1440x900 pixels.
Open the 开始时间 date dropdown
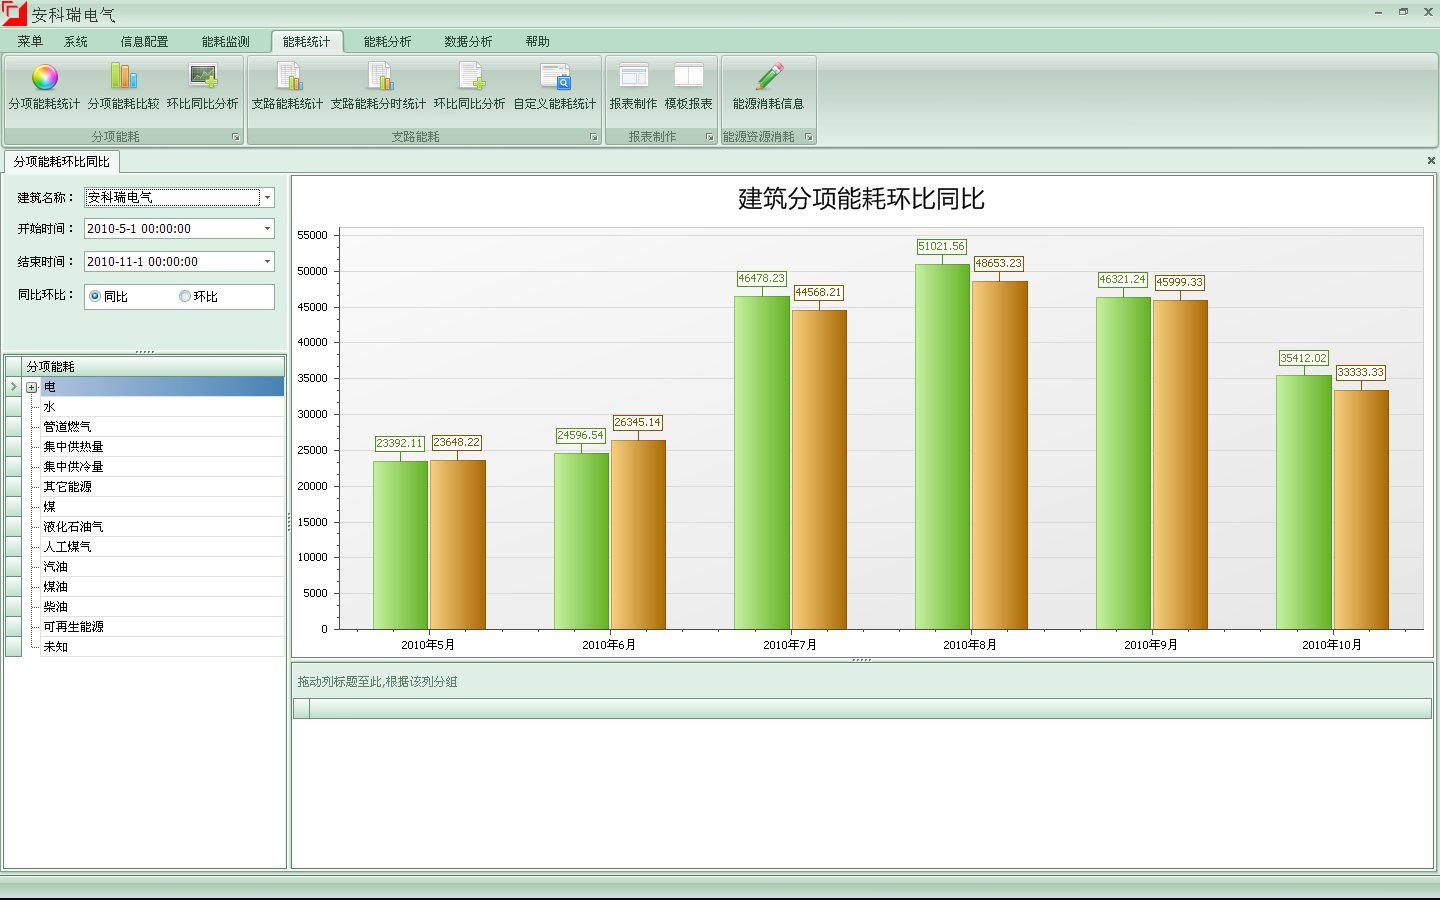[x=267, y=229]
